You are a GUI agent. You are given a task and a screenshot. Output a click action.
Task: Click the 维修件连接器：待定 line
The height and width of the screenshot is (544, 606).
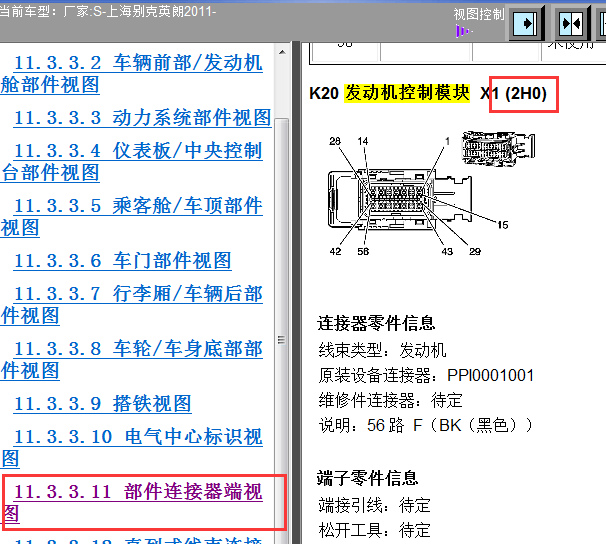tap(390, 400)
